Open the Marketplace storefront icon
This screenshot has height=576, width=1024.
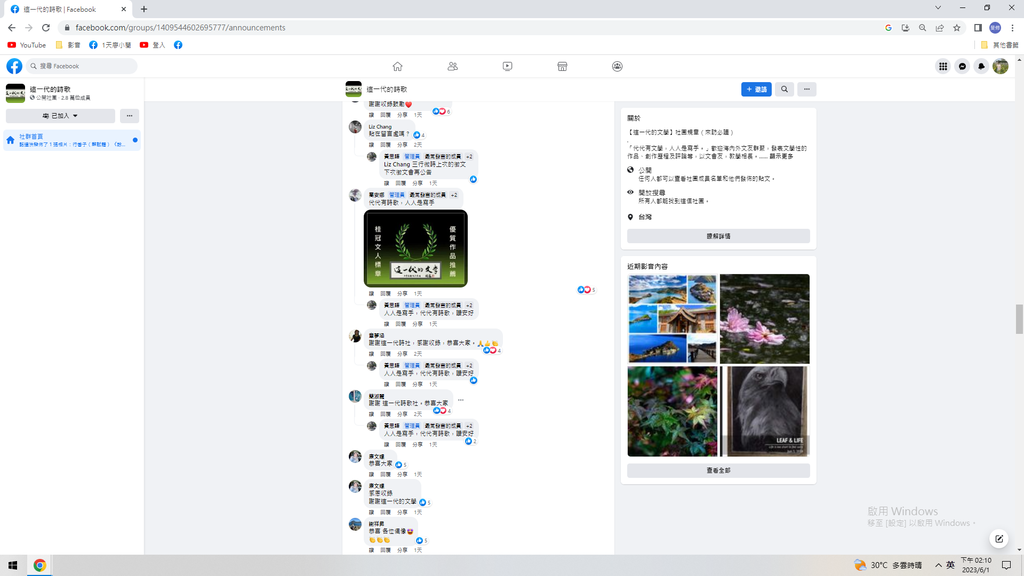tap(562, 66)
